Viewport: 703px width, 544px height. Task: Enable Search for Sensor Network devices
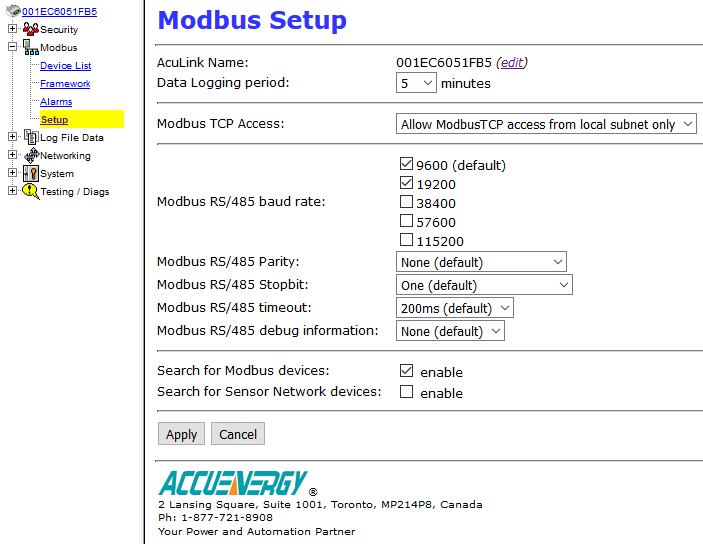pos(406,392)
